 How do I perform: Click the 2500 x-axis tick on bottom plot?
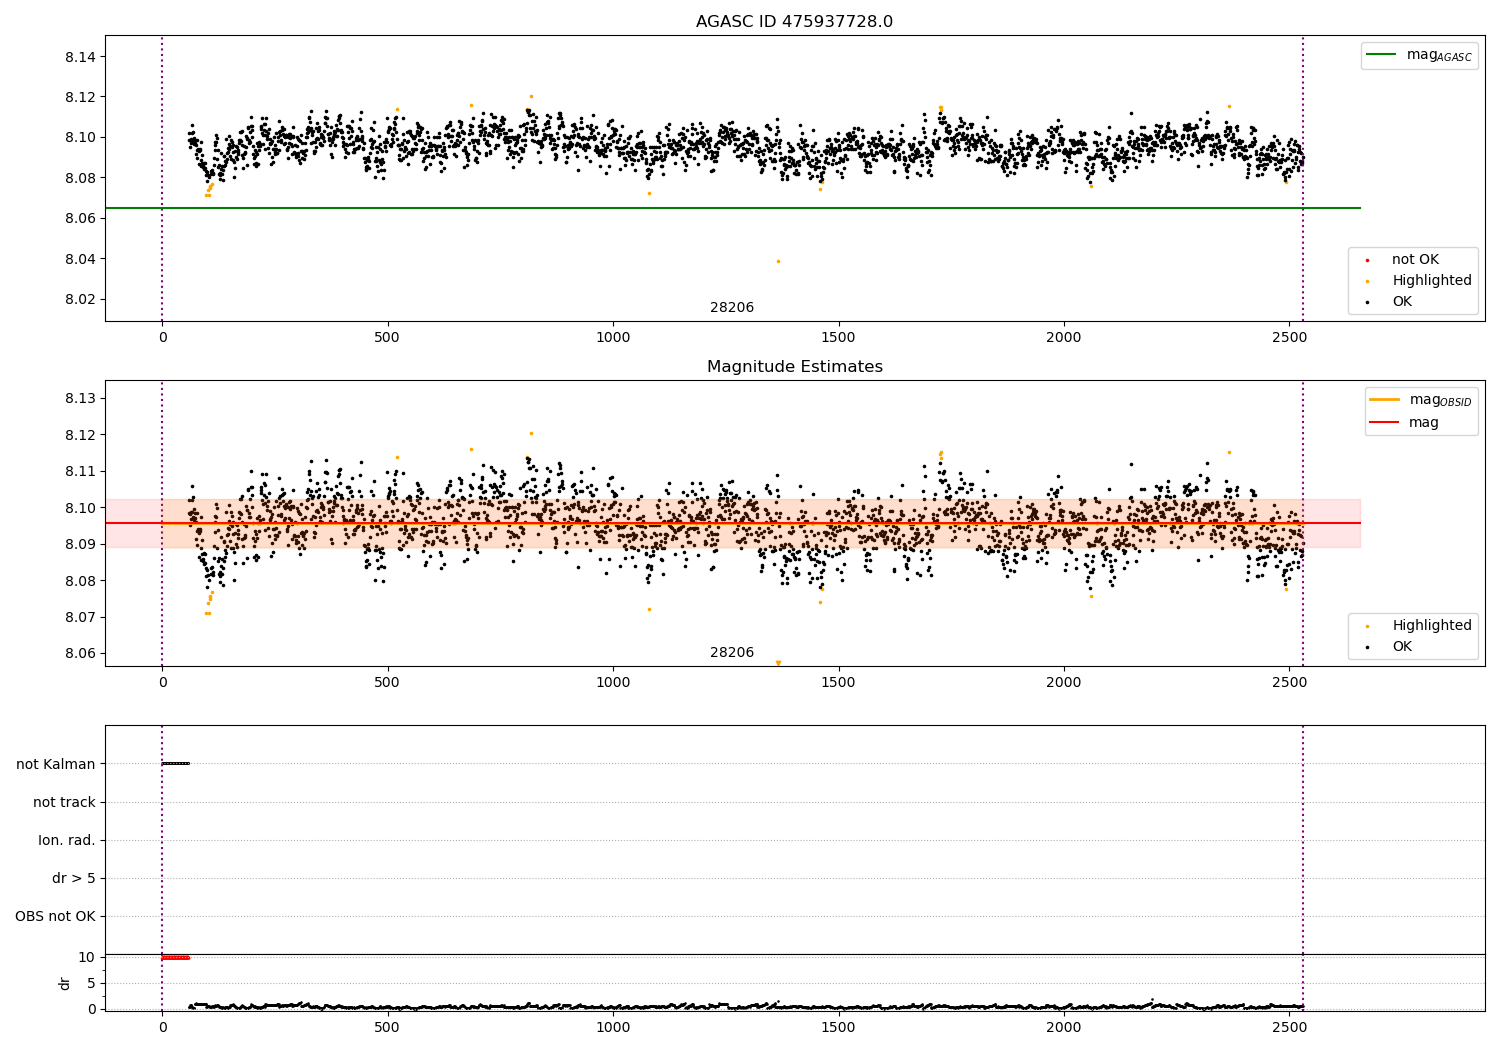[x=1289, y=1027]
